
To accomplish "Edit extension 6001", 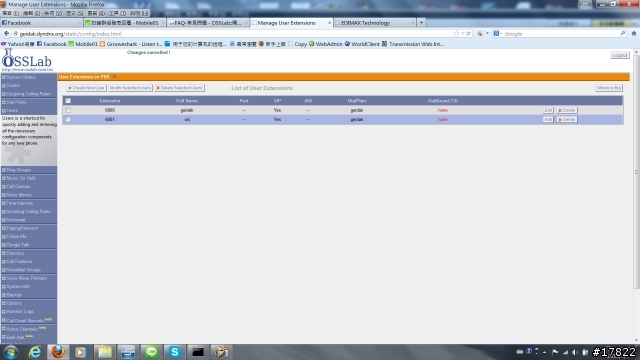I will tap(548, 120).
